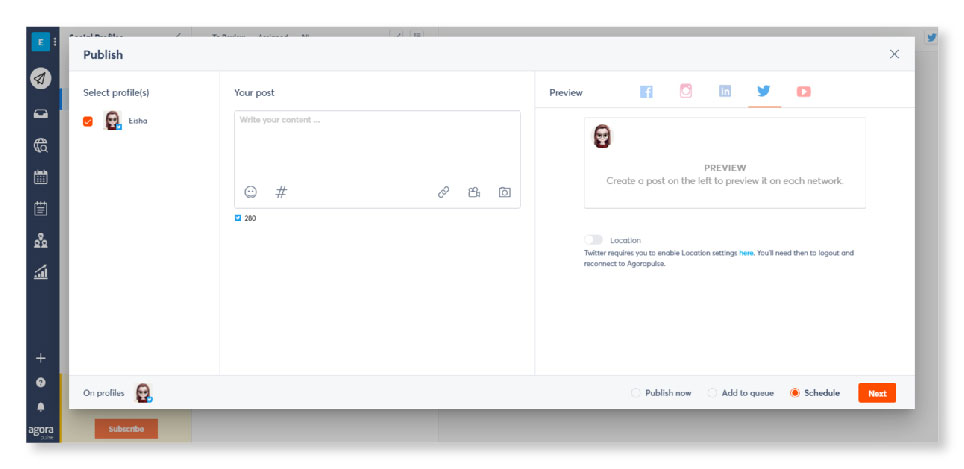Switch preview to YouTube

coord(804,92)
